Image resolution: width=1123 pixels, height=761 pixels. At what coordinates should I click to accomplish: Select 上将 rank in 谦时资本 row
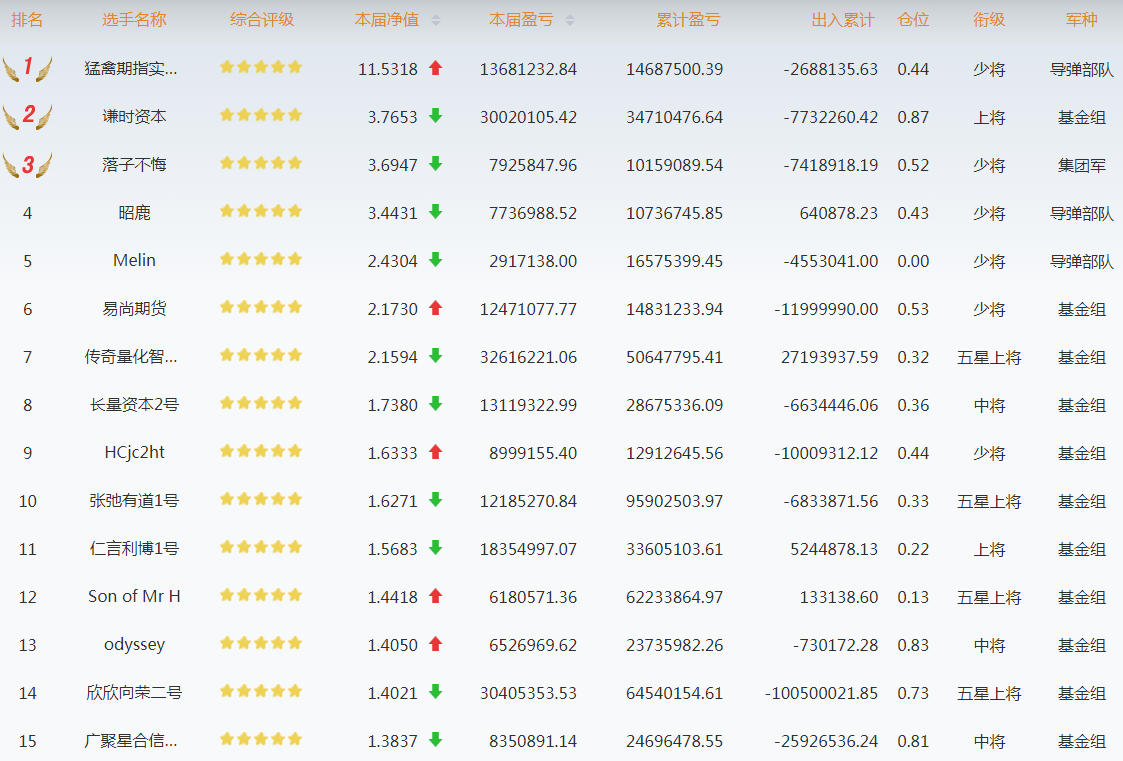point(989,117)
